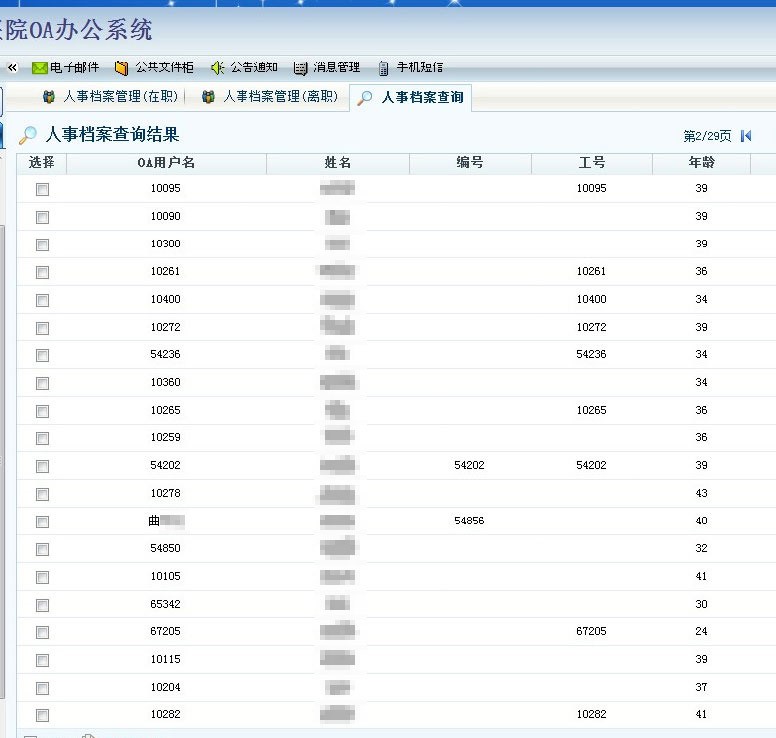Select the checkbox for user 10259
The width and height of the screenshot is (776, 738).
[x=43, y=438]
